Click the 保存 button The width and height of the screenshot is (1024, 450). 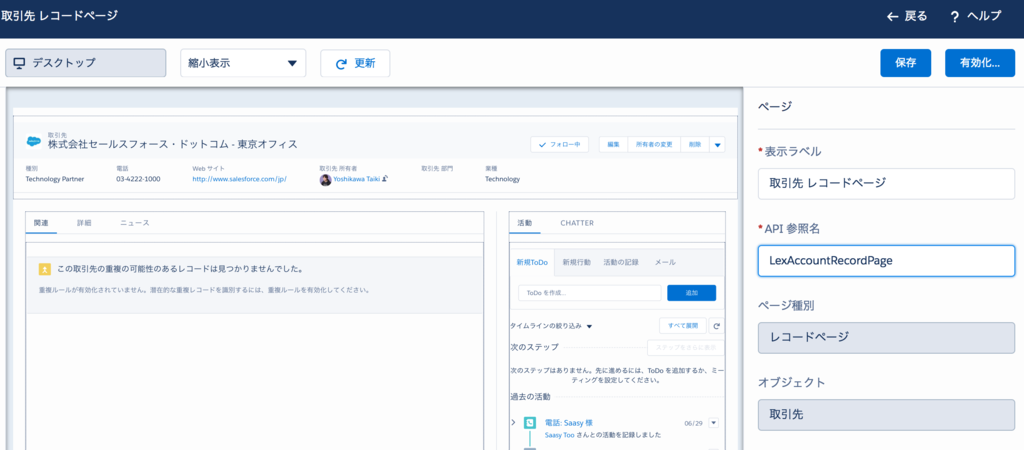[905, 63]
